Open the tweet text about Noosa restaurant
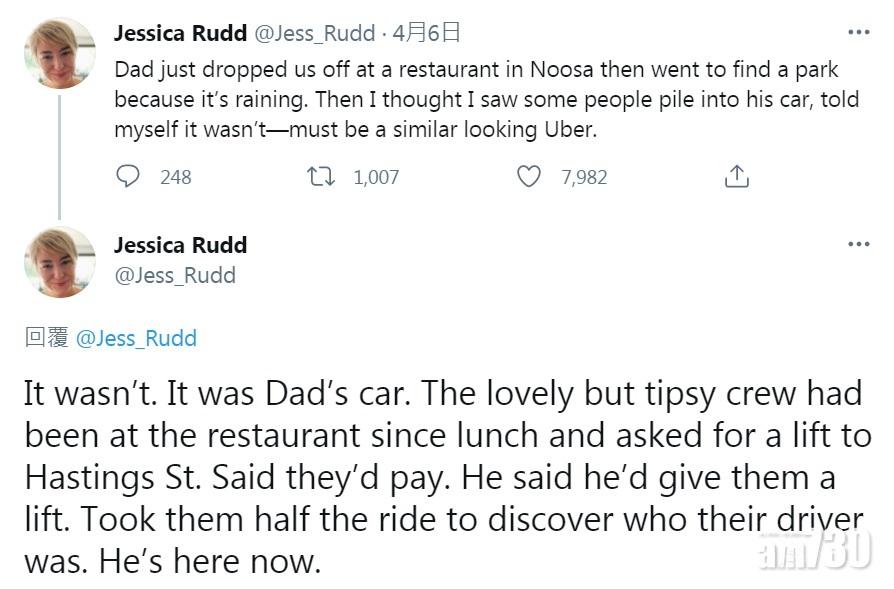Viewport: 894px width, 589px height. click(480, 100)
